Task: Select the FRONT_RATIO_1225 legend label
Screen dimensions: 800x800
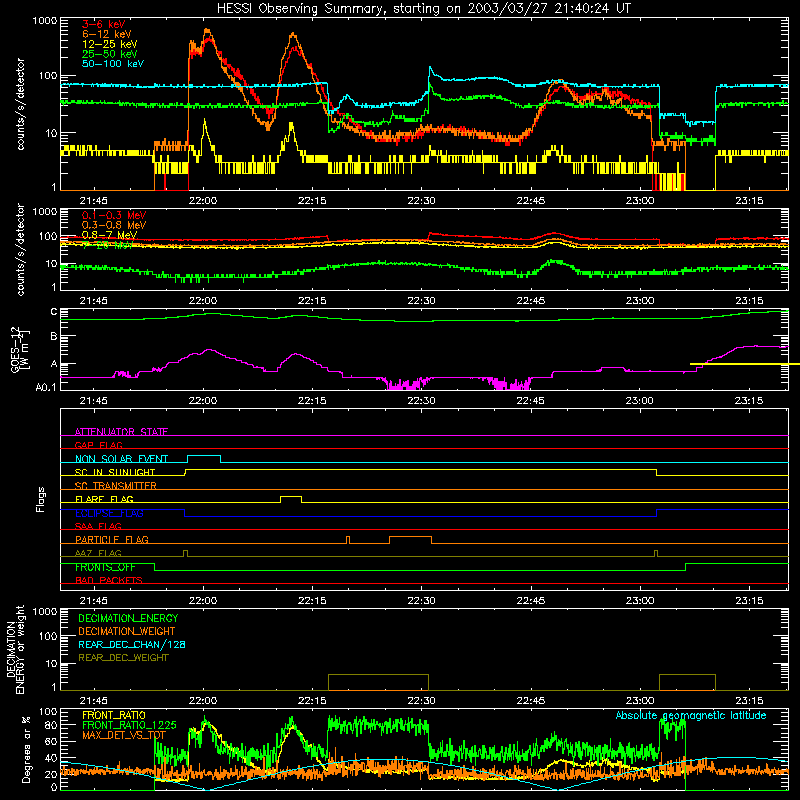Action: pos(129,725)
